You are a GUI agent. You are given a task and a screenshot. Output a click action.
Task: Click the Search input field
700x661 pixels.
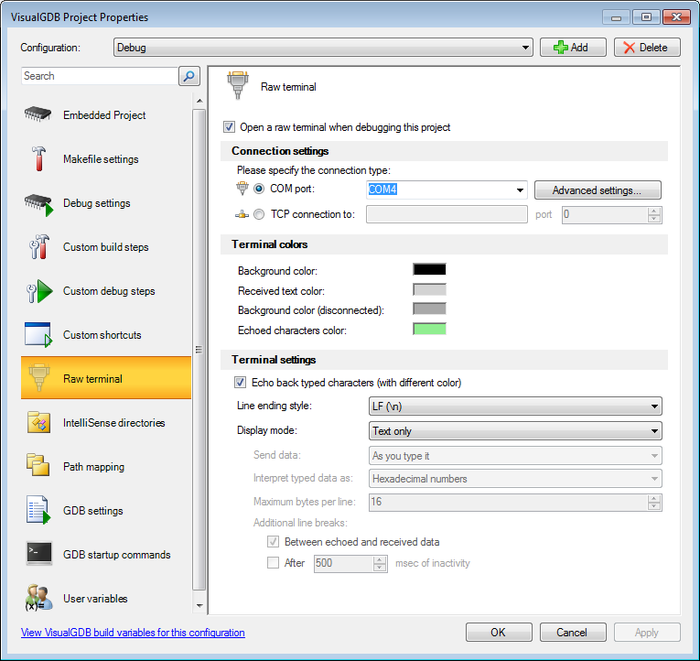point(100,76)
